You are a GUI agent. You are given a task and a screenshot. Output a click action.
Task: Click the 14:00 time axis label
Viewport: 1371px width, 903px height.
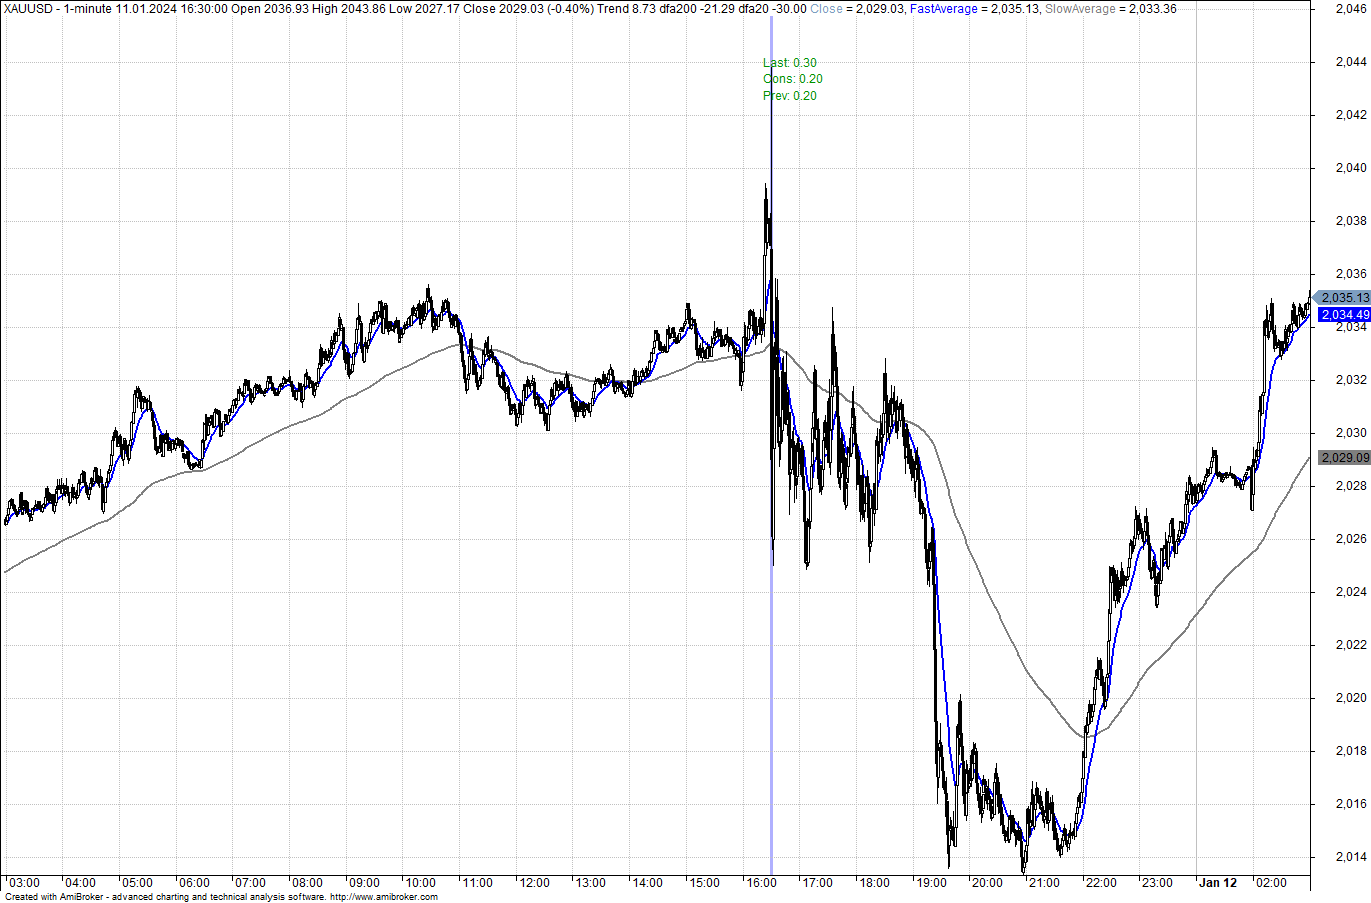(x=647, y=883)
